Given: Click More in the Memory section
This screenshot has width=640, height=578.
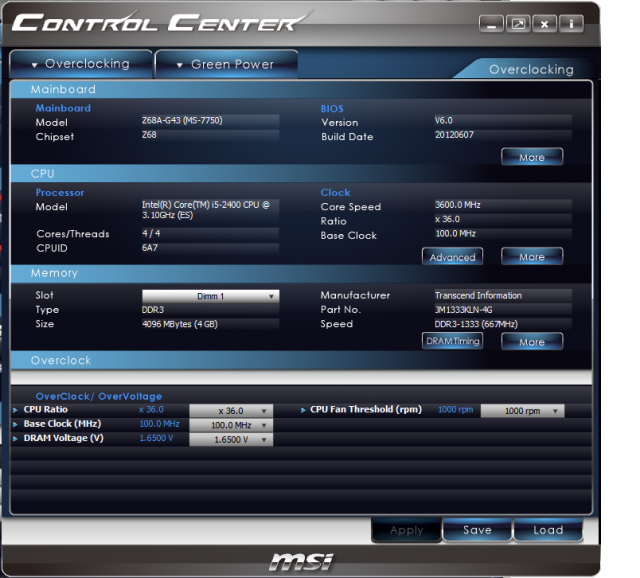Looking at the screenshot, I should click(x=532, y=342).
